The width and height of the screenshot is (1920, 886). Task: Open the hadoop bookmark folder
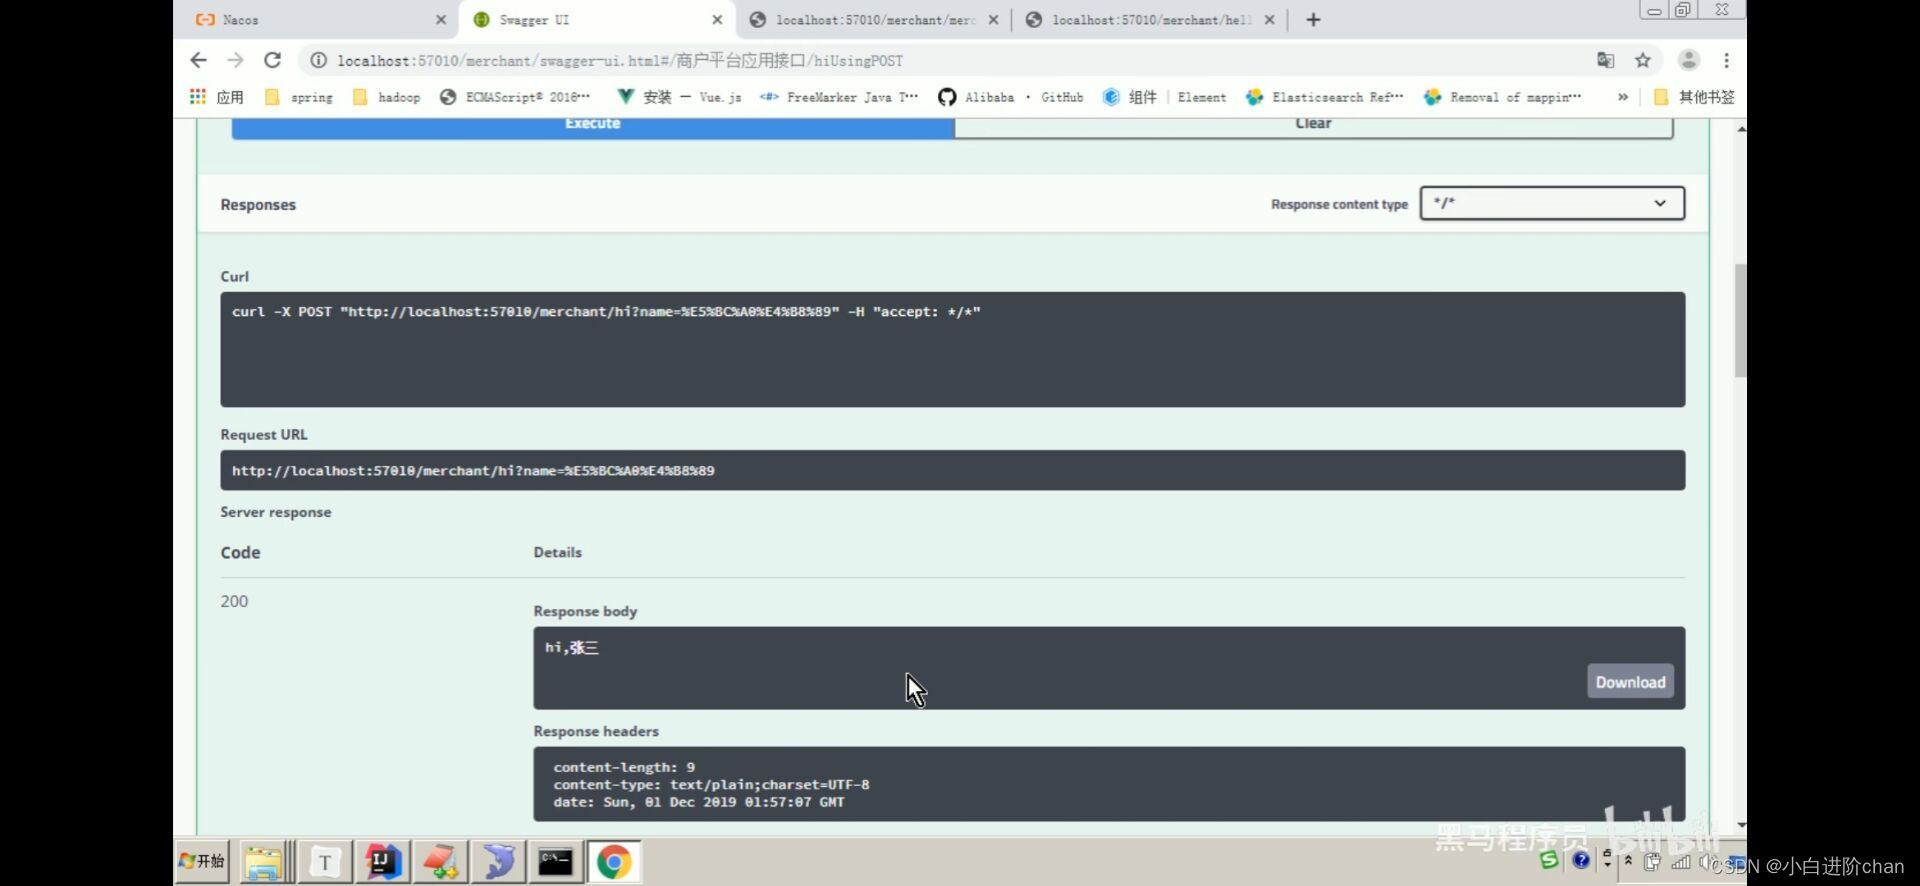coord(386,97)
